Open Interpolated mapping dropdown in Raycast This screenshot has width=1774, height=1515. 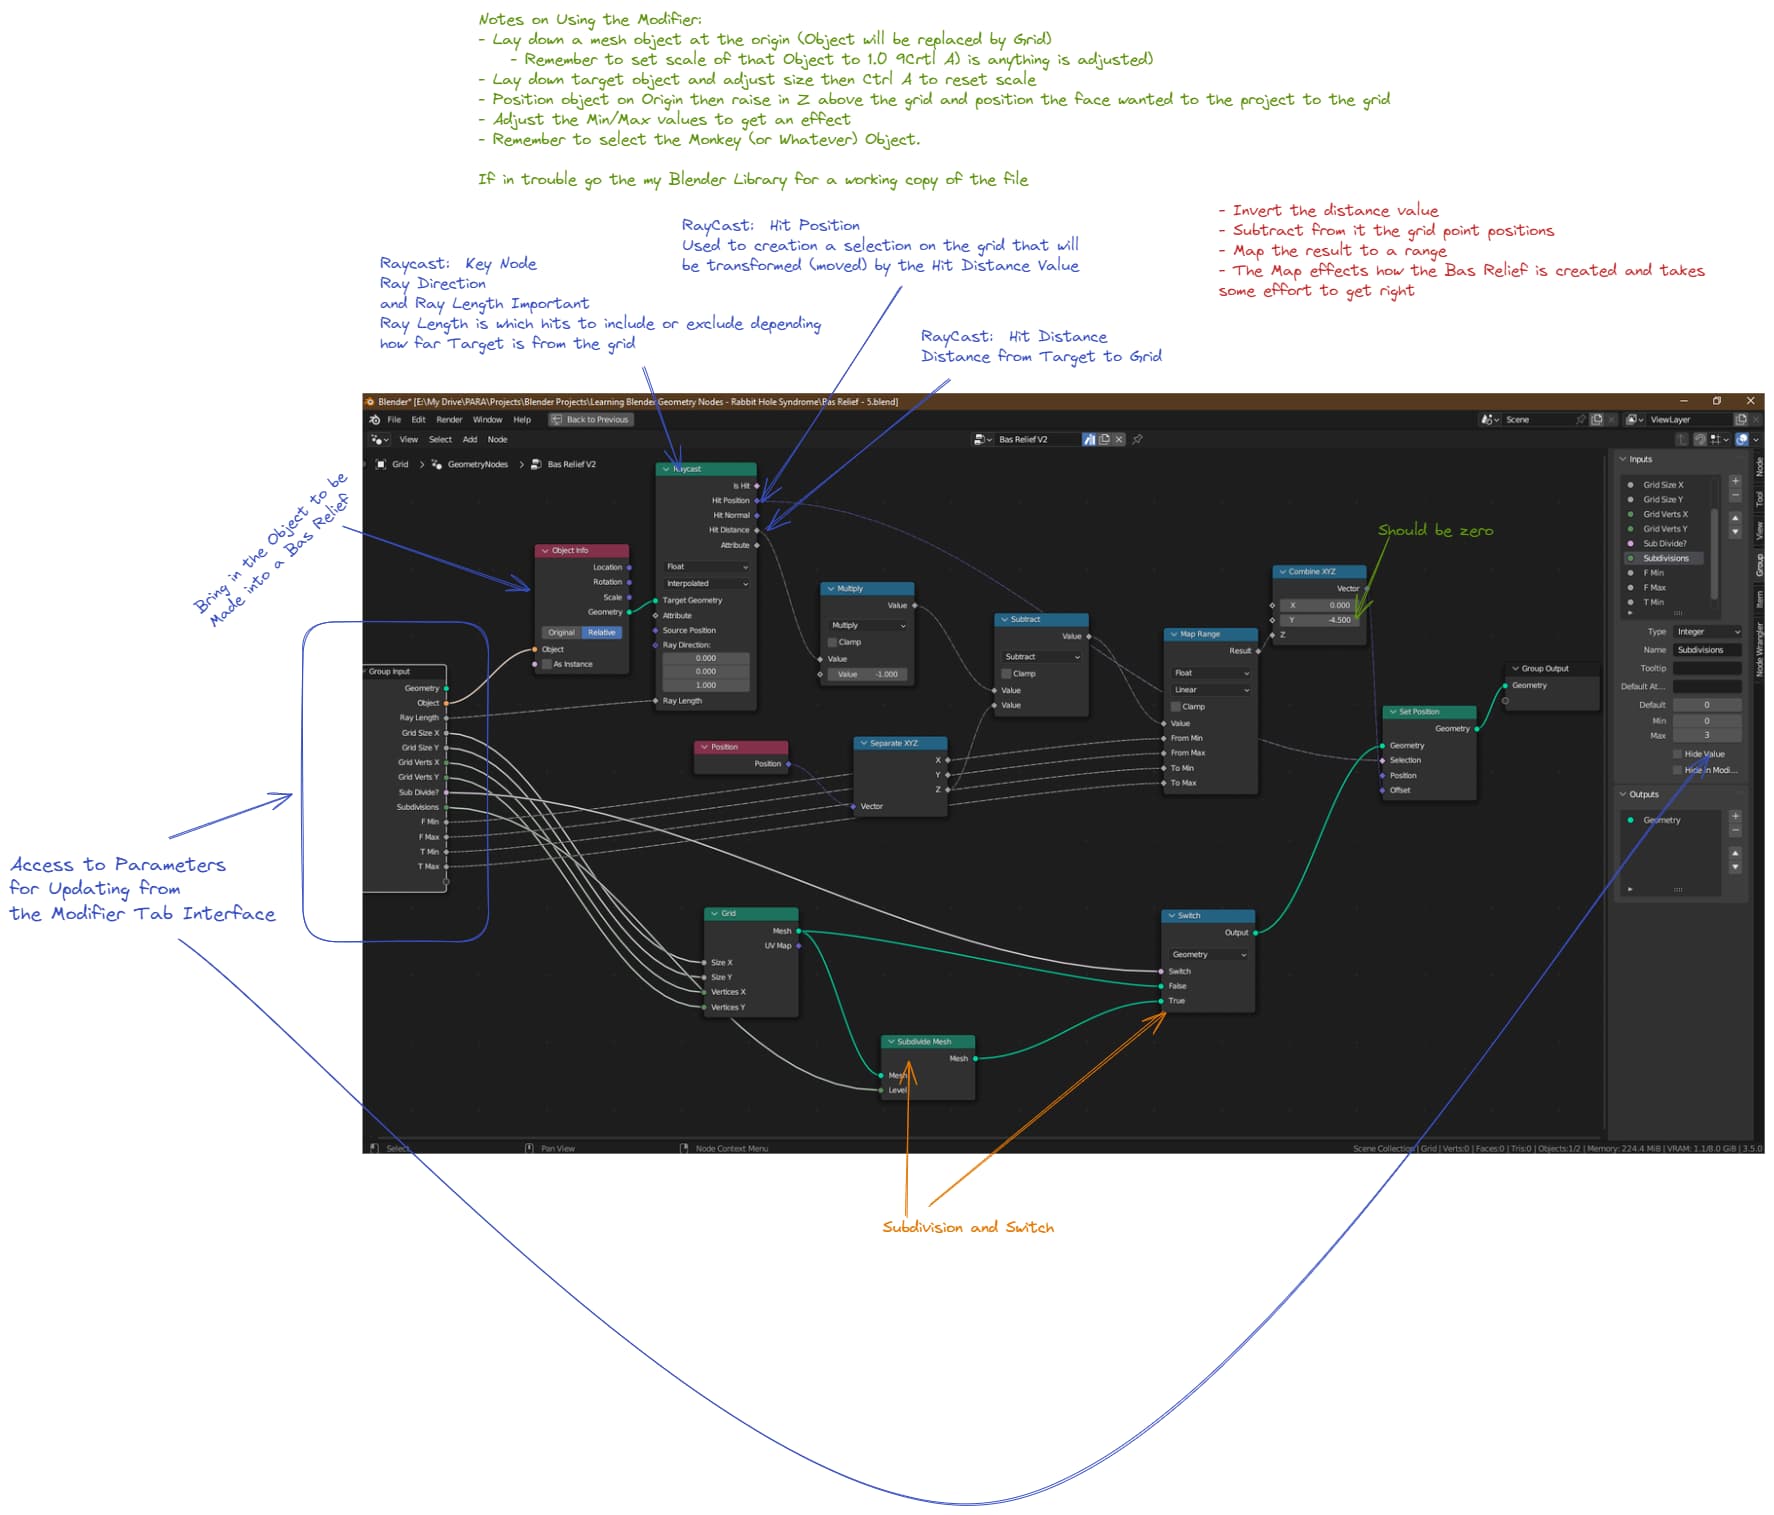706,583
